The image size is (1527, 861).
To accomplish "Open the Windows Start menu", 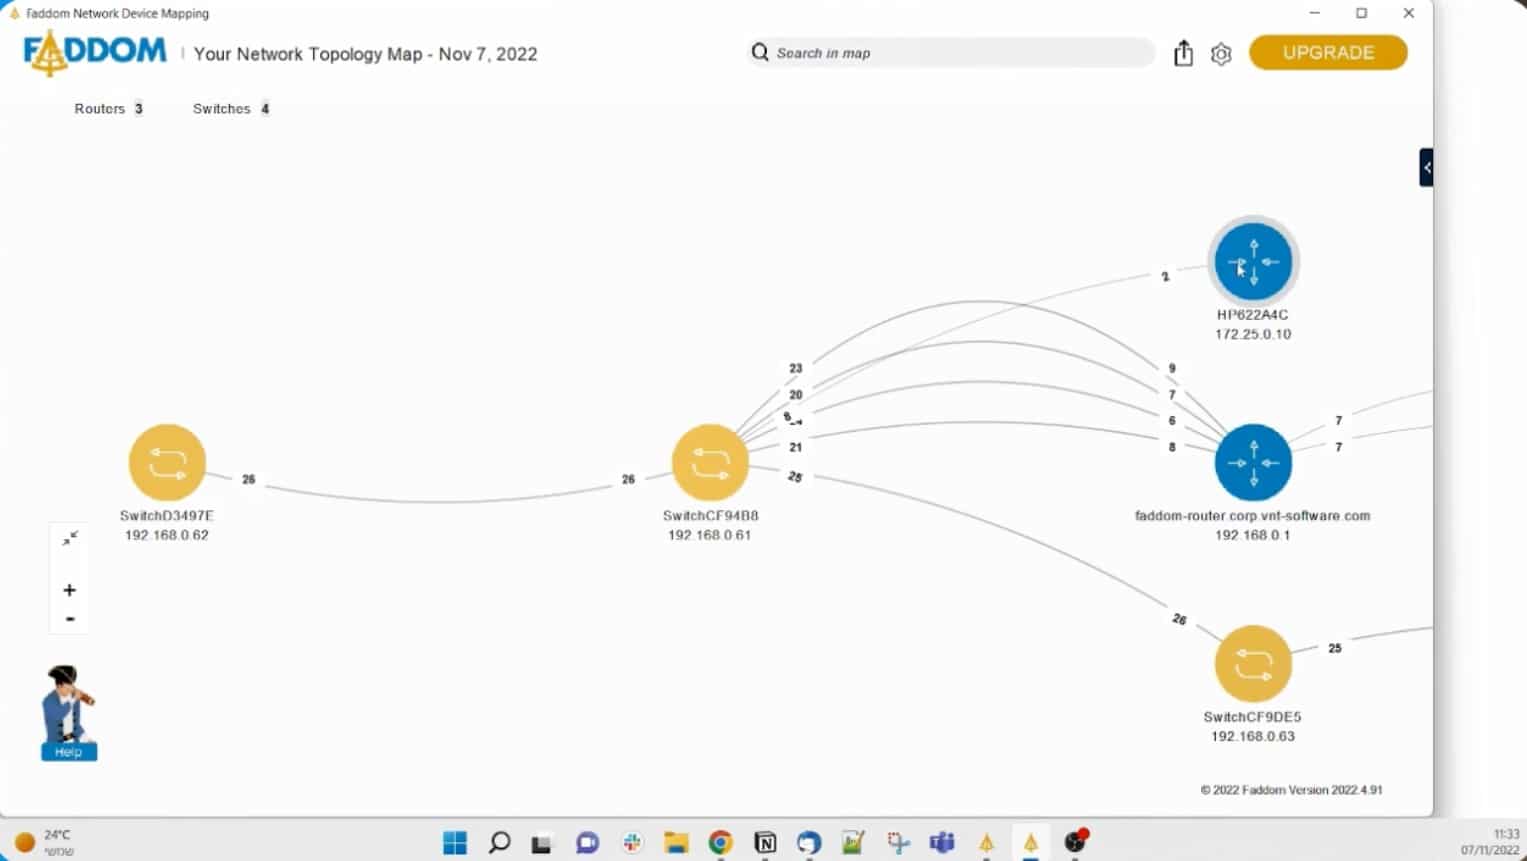I will (x=455, y=843).
